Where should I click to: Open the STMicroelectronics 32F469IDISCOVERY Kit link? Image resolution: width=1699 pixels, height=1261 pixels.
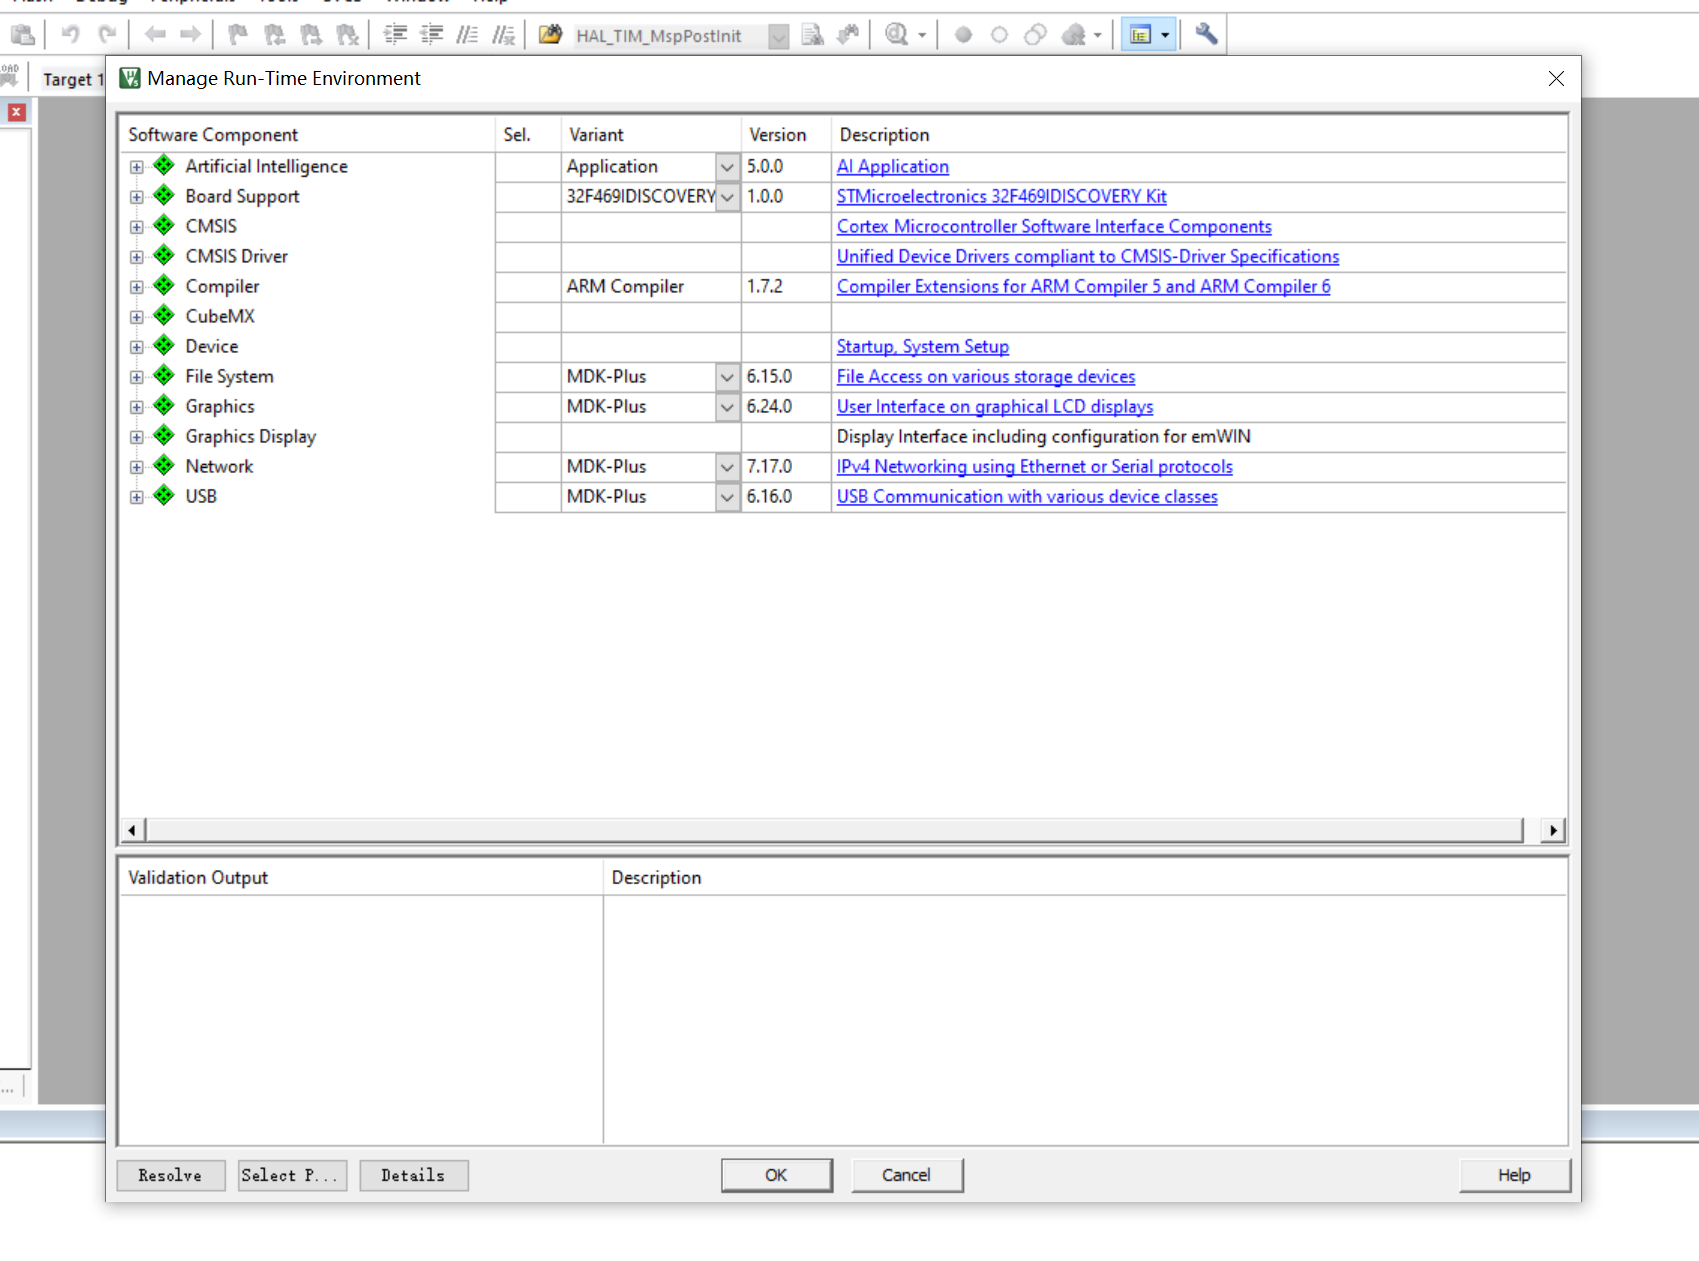click(1002, 197)
